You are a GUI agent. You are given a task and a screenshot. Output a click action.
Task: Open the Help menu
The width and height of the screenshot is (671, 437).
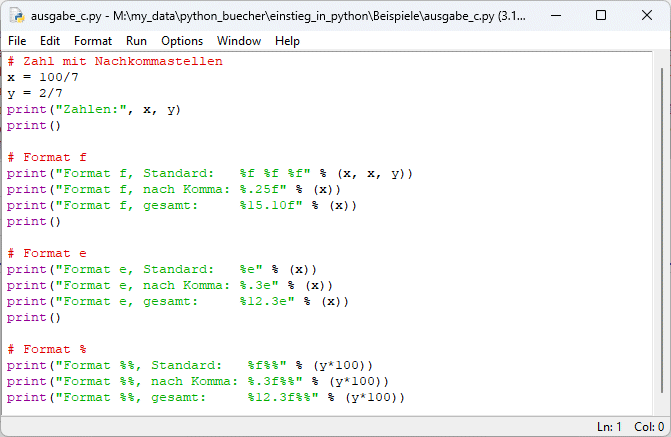pos(287,41)
